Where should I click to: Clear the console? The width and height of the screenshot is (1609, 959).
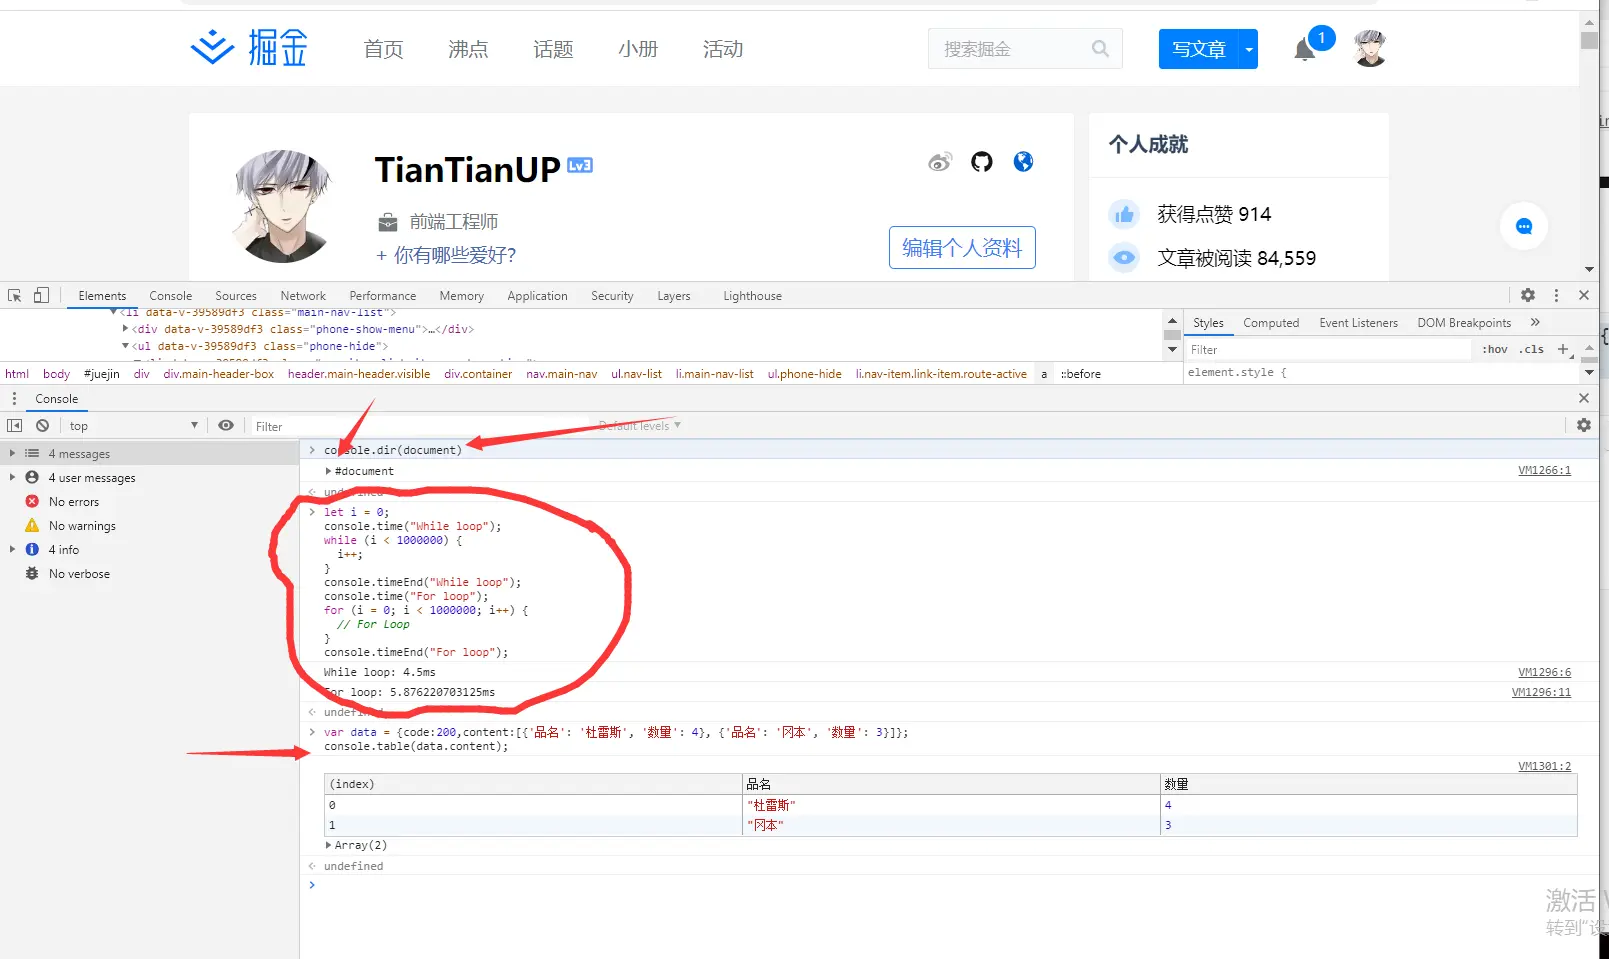pos(43,425)
